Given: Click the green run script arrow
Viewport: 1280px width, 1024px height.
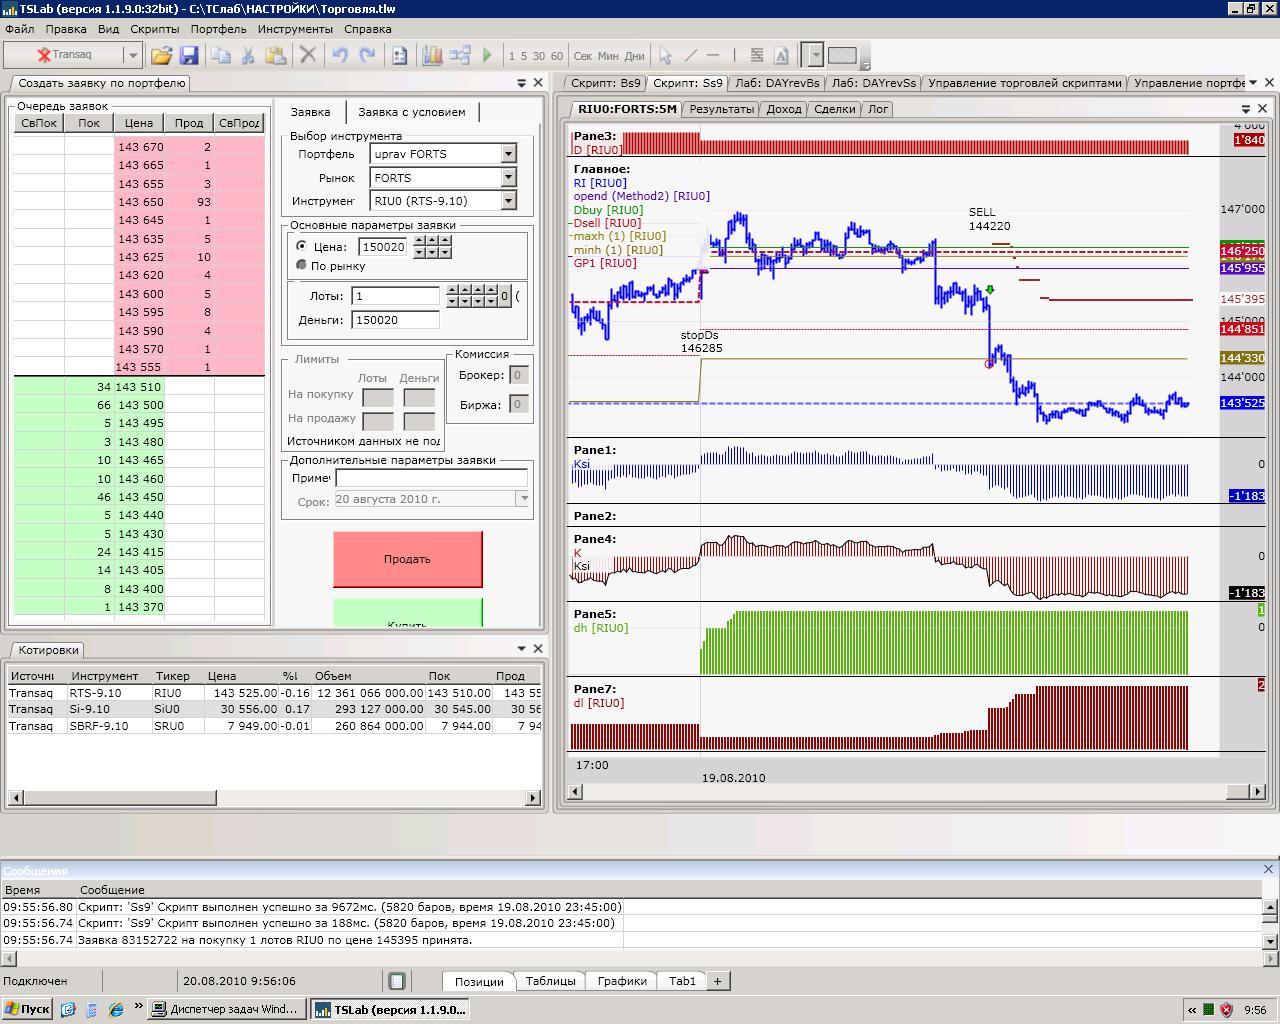Looking at the screenshot, I should [x=487, y=56].
